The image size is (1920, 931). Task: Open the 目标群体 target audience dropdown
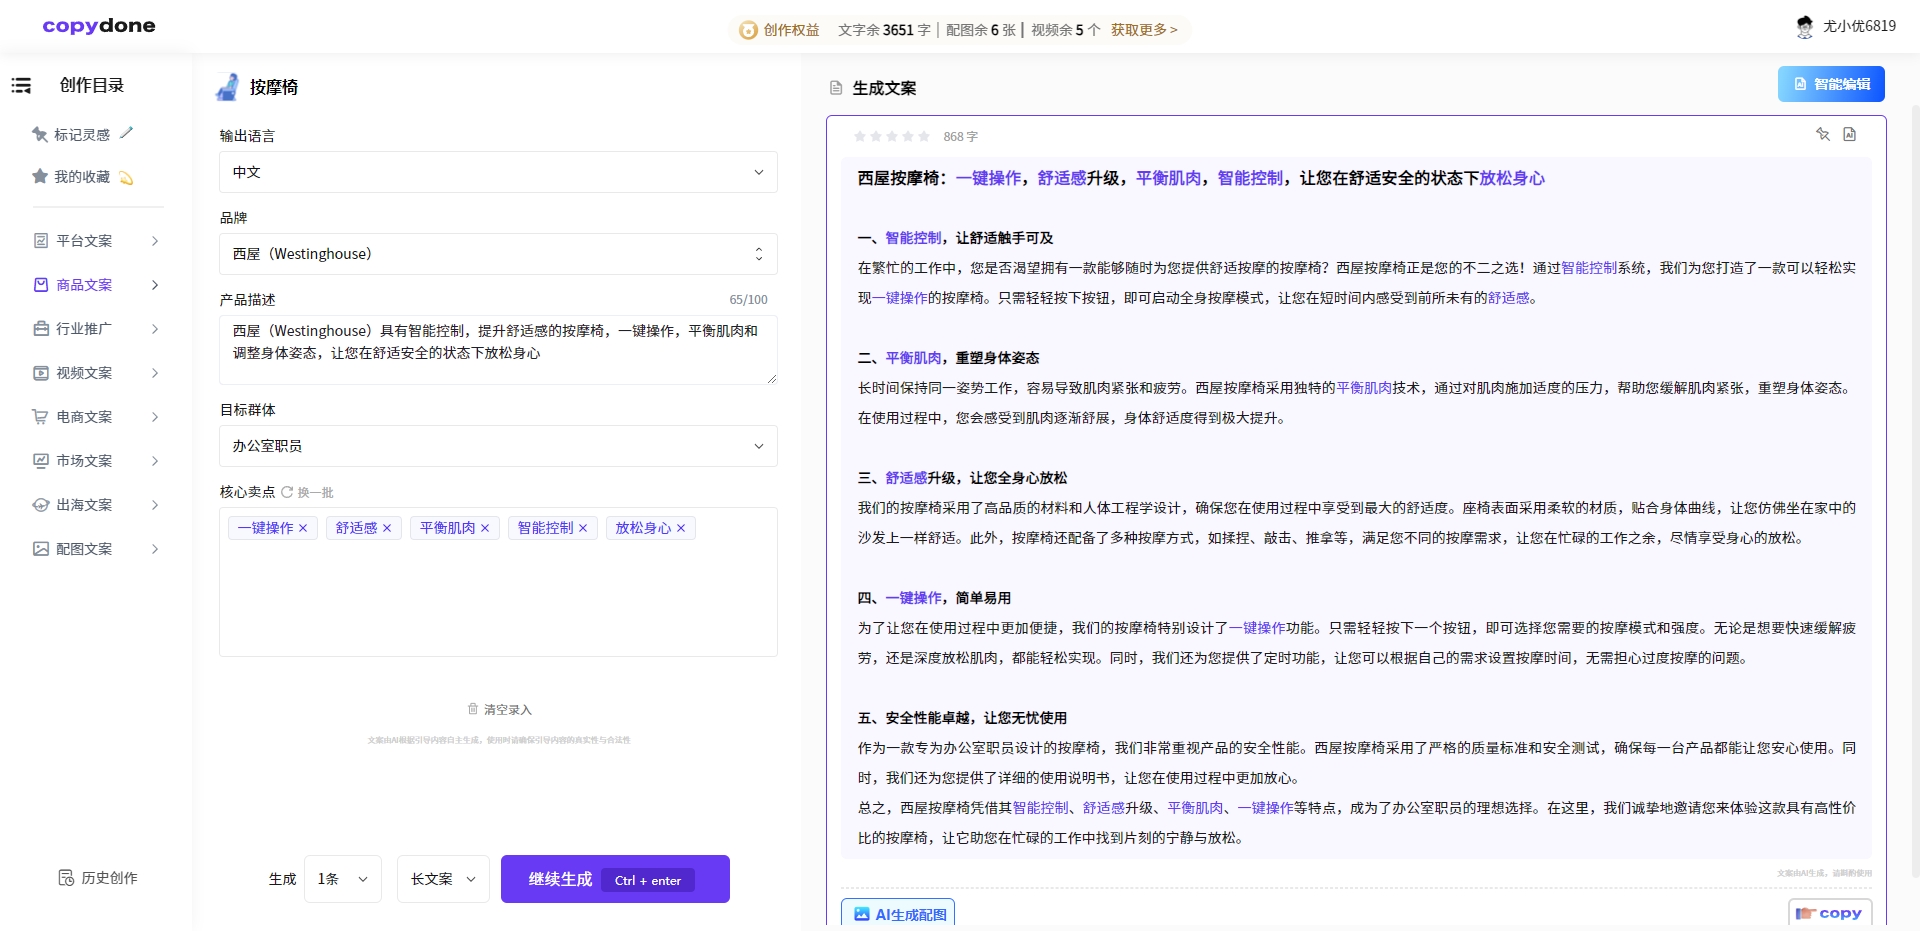point(497,446)
